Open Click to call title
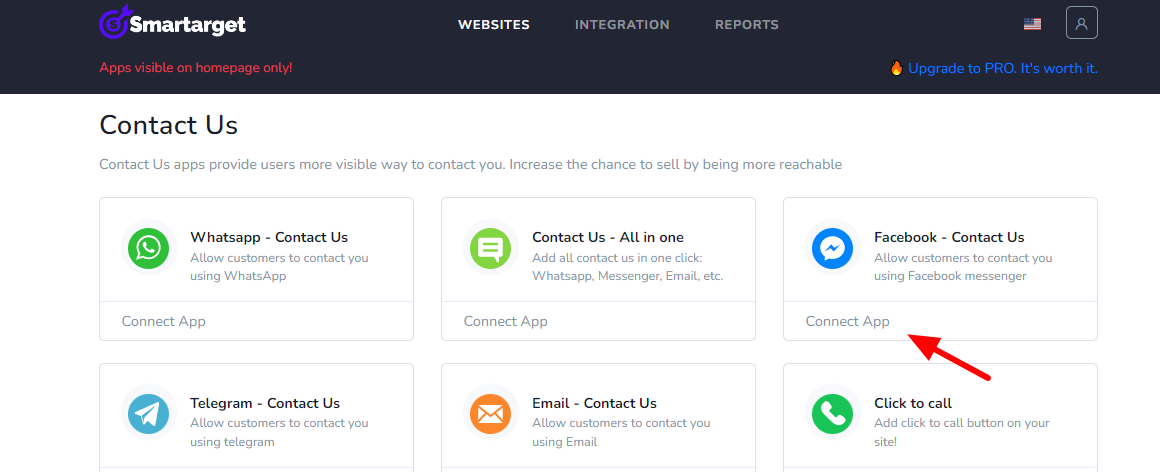 tap(913, 403)
